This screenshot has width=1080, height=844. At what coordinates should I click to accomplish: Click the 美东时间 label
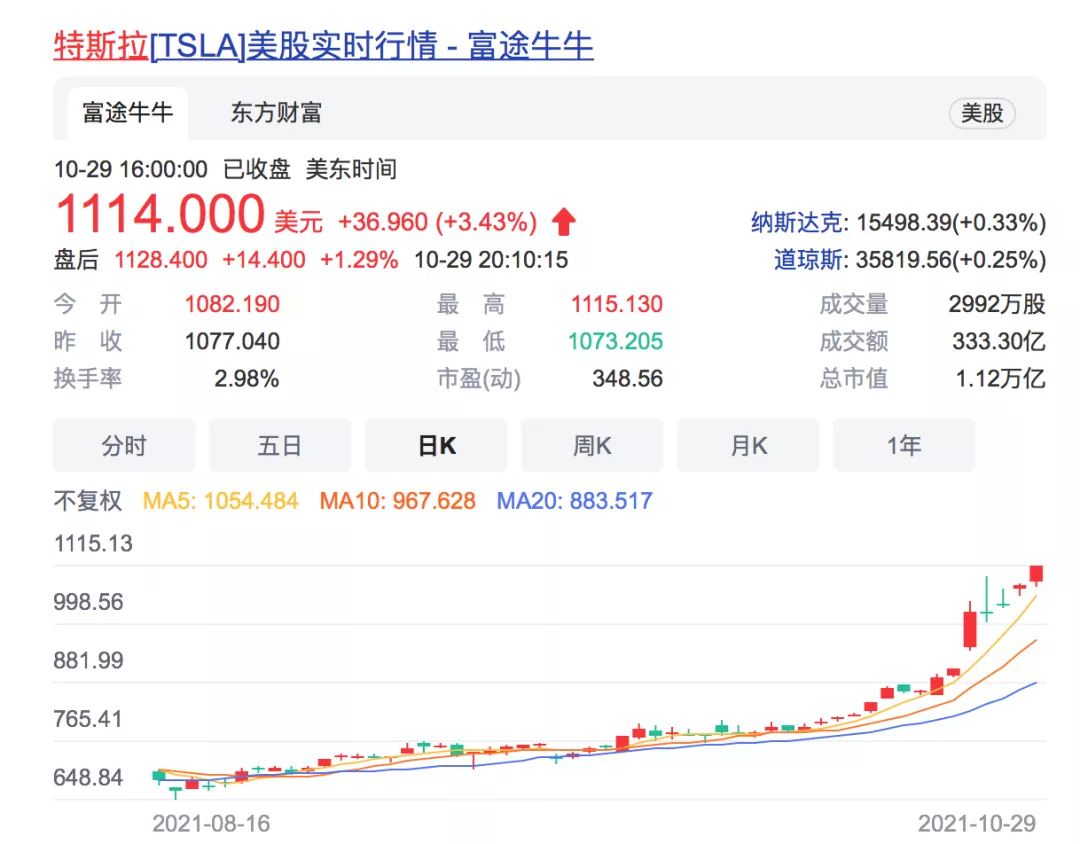point(351,169)
